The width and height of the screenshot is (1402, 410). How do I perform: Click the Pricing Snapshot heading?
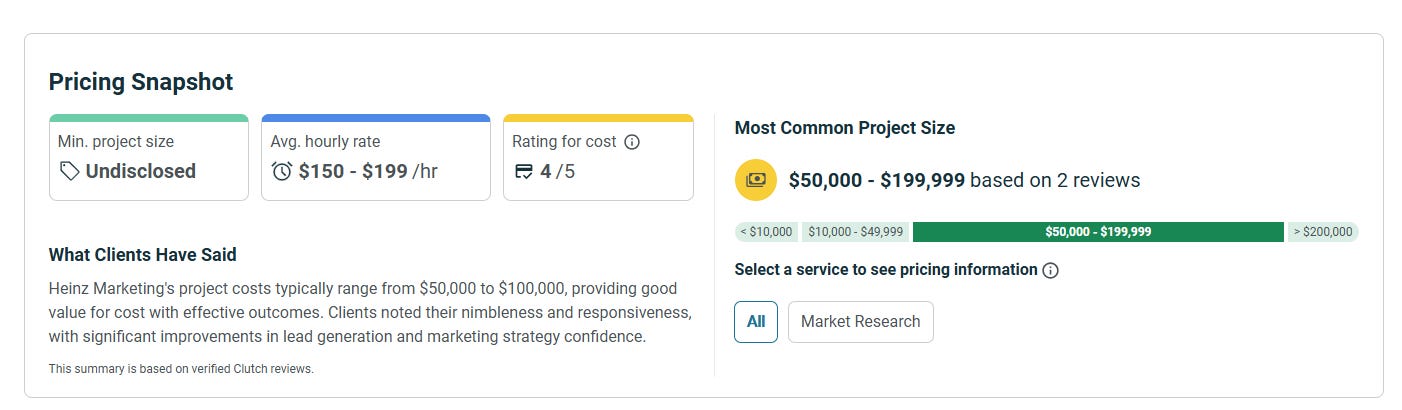point(141,82)
